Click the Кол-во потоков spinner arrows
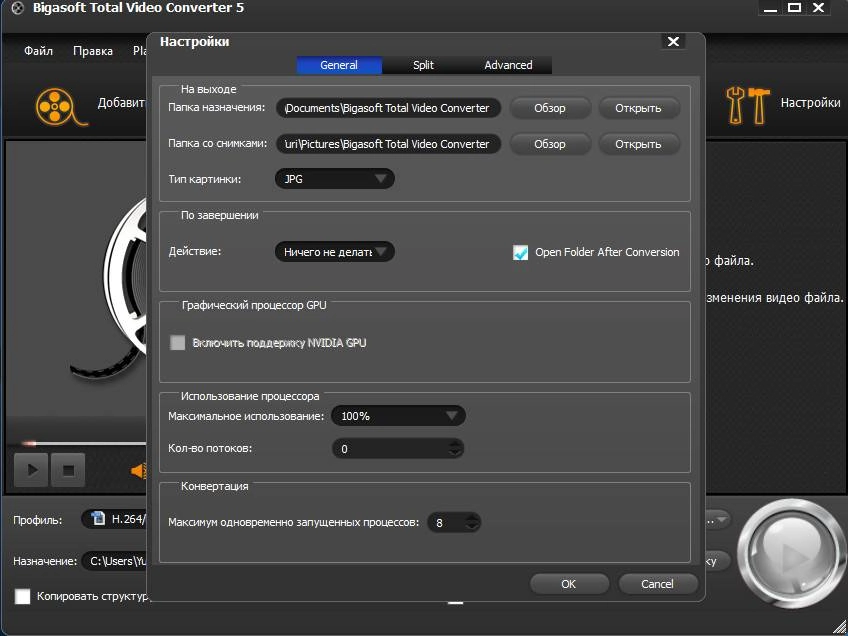 point(456,448)
